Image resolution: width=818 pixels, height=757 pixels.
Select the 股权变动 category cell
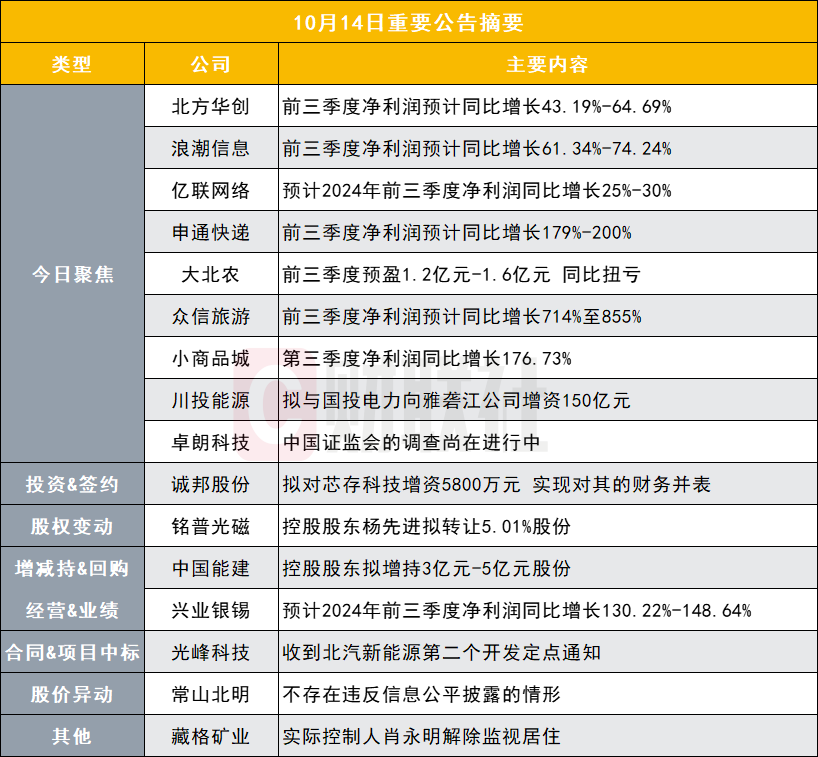tap(72, 526)
